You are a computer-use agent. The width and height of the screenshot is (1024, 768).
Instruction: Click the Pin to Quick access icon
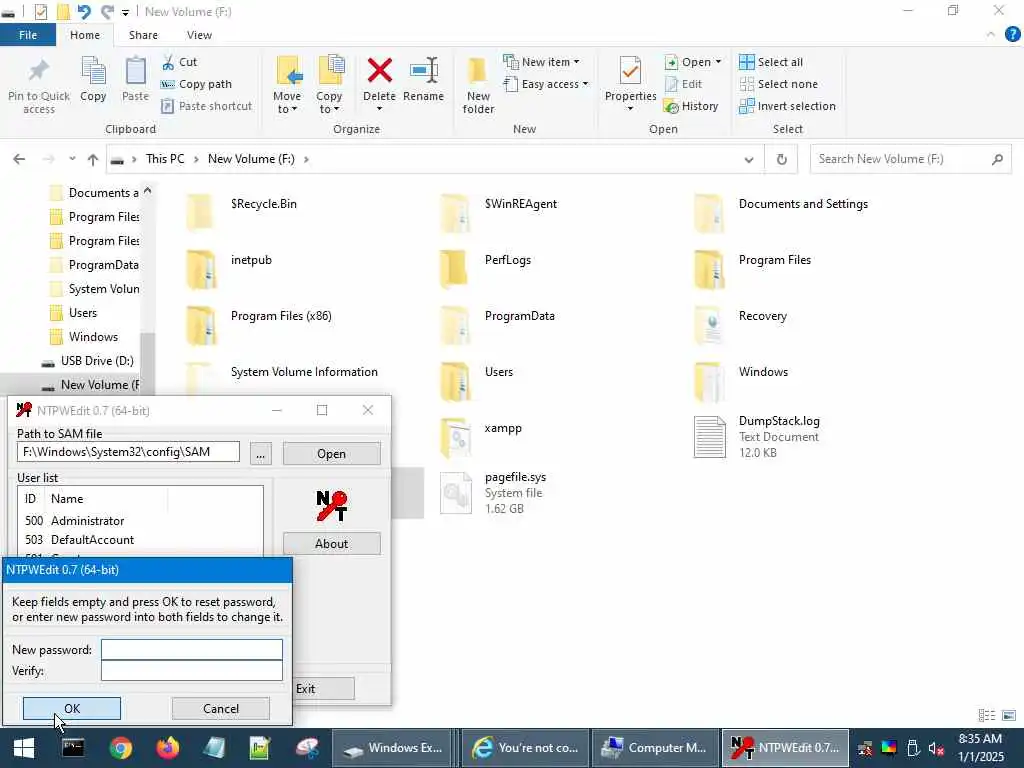[38, 71]
